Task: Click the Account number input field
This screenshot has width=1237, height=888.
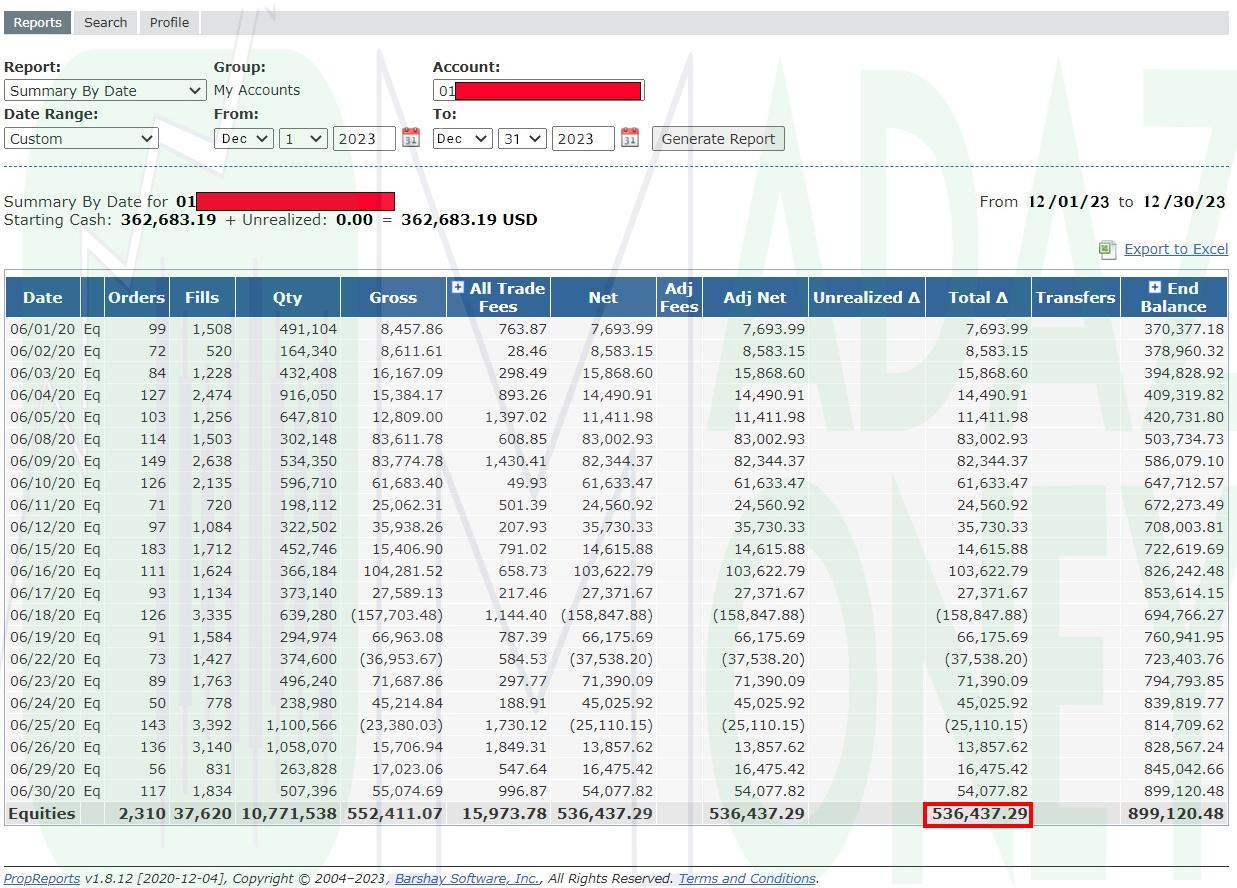Action: click(539, 91)
